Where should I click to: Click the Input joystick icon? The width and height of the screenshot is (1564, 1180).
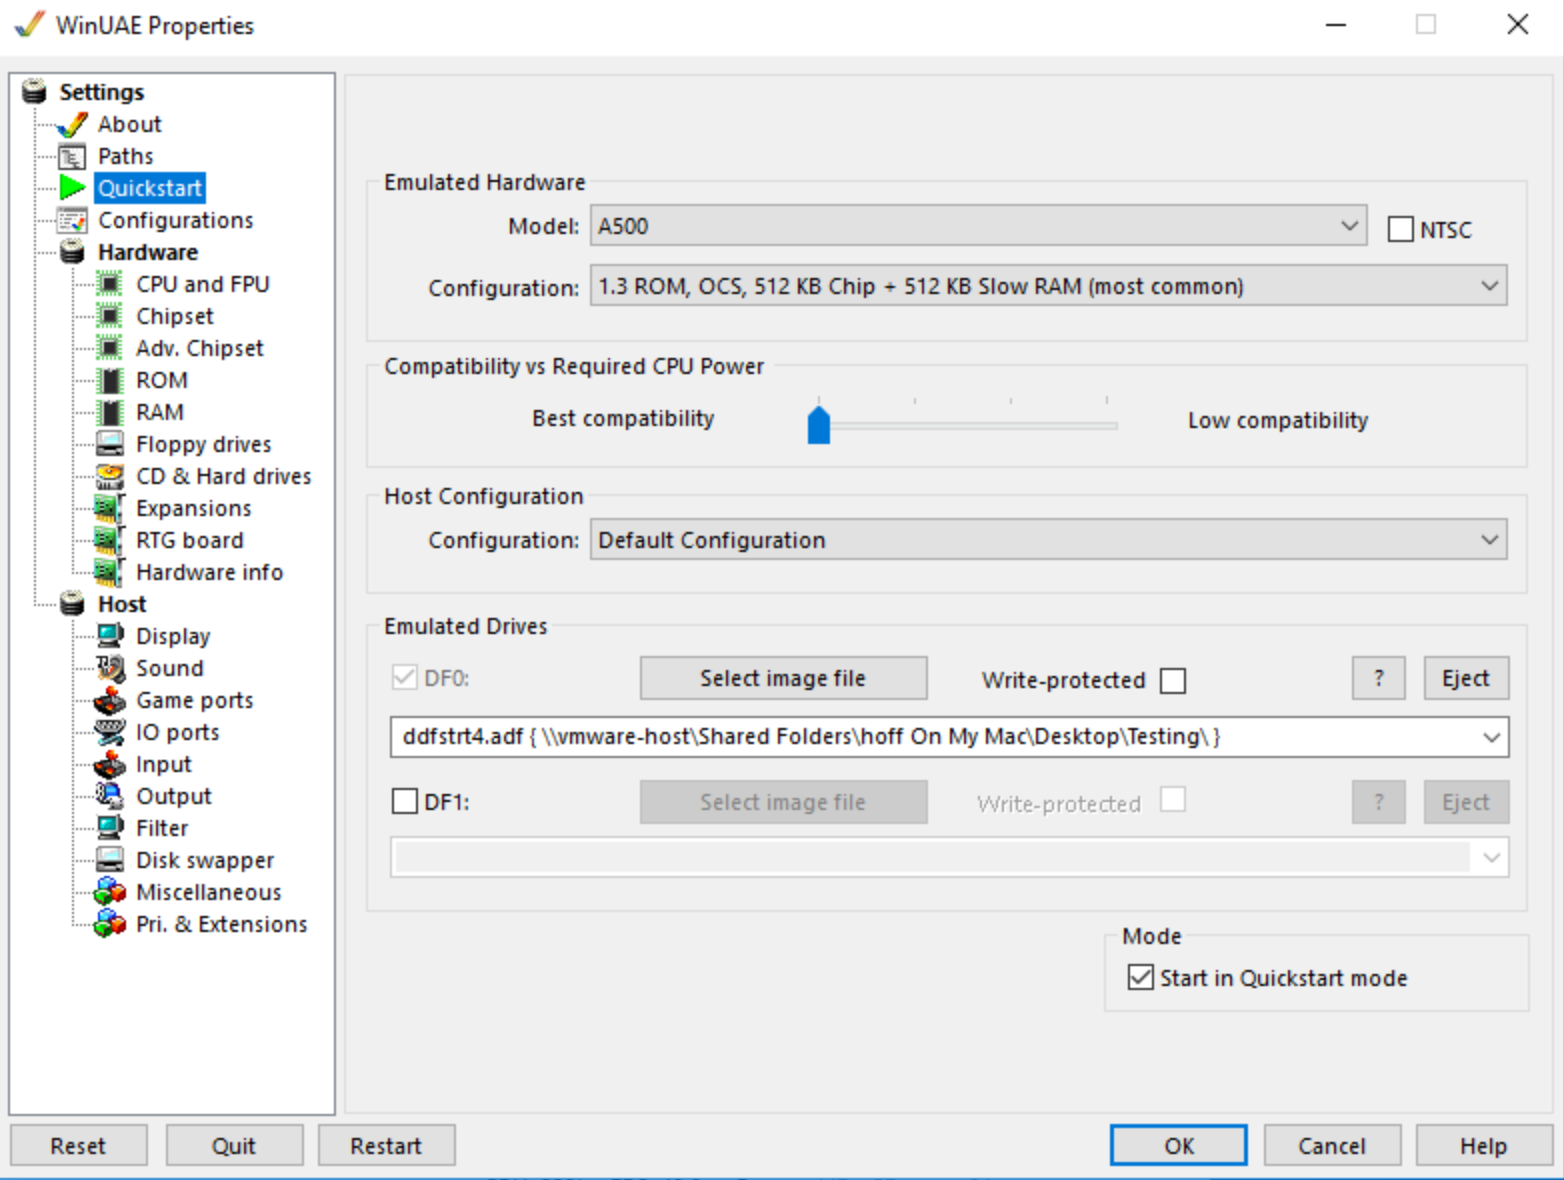point(110,764)
